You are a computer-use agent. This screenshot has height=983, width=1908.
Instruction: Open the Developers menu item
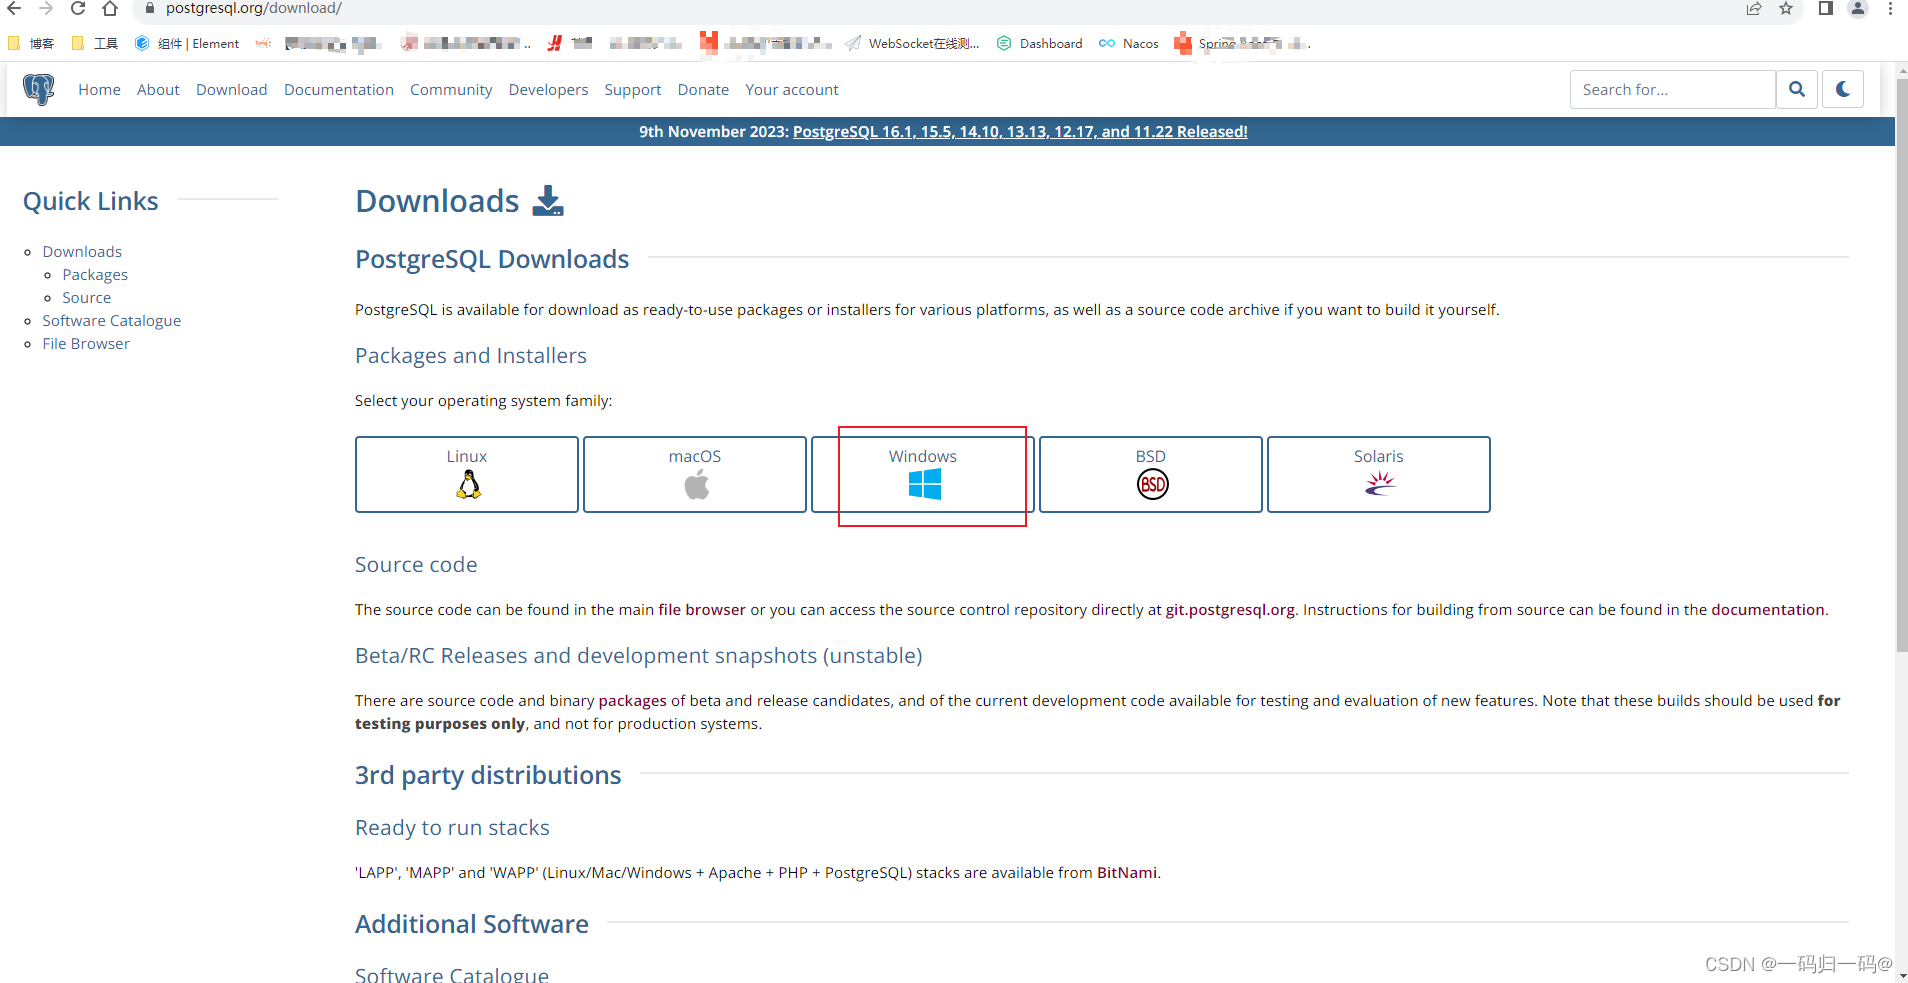coord(548,90)
